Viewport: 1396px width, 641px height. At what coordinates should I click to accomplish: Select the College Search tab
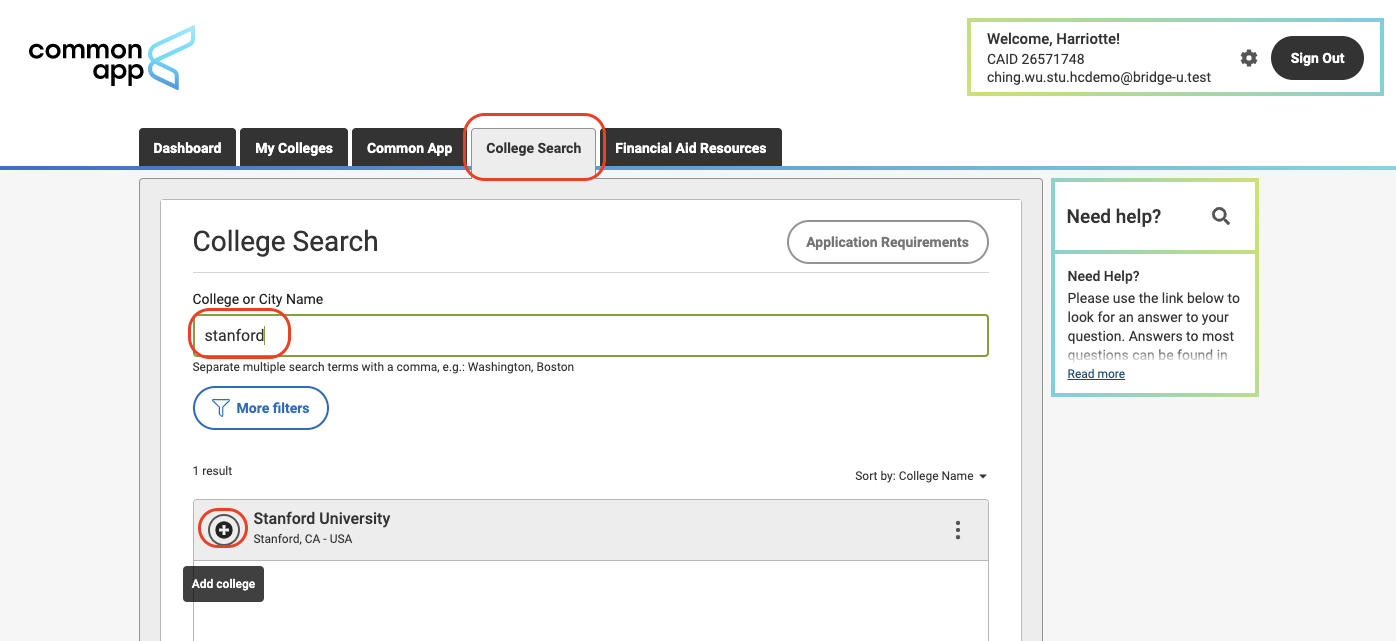pyautogui.click(x=534, y=148)
